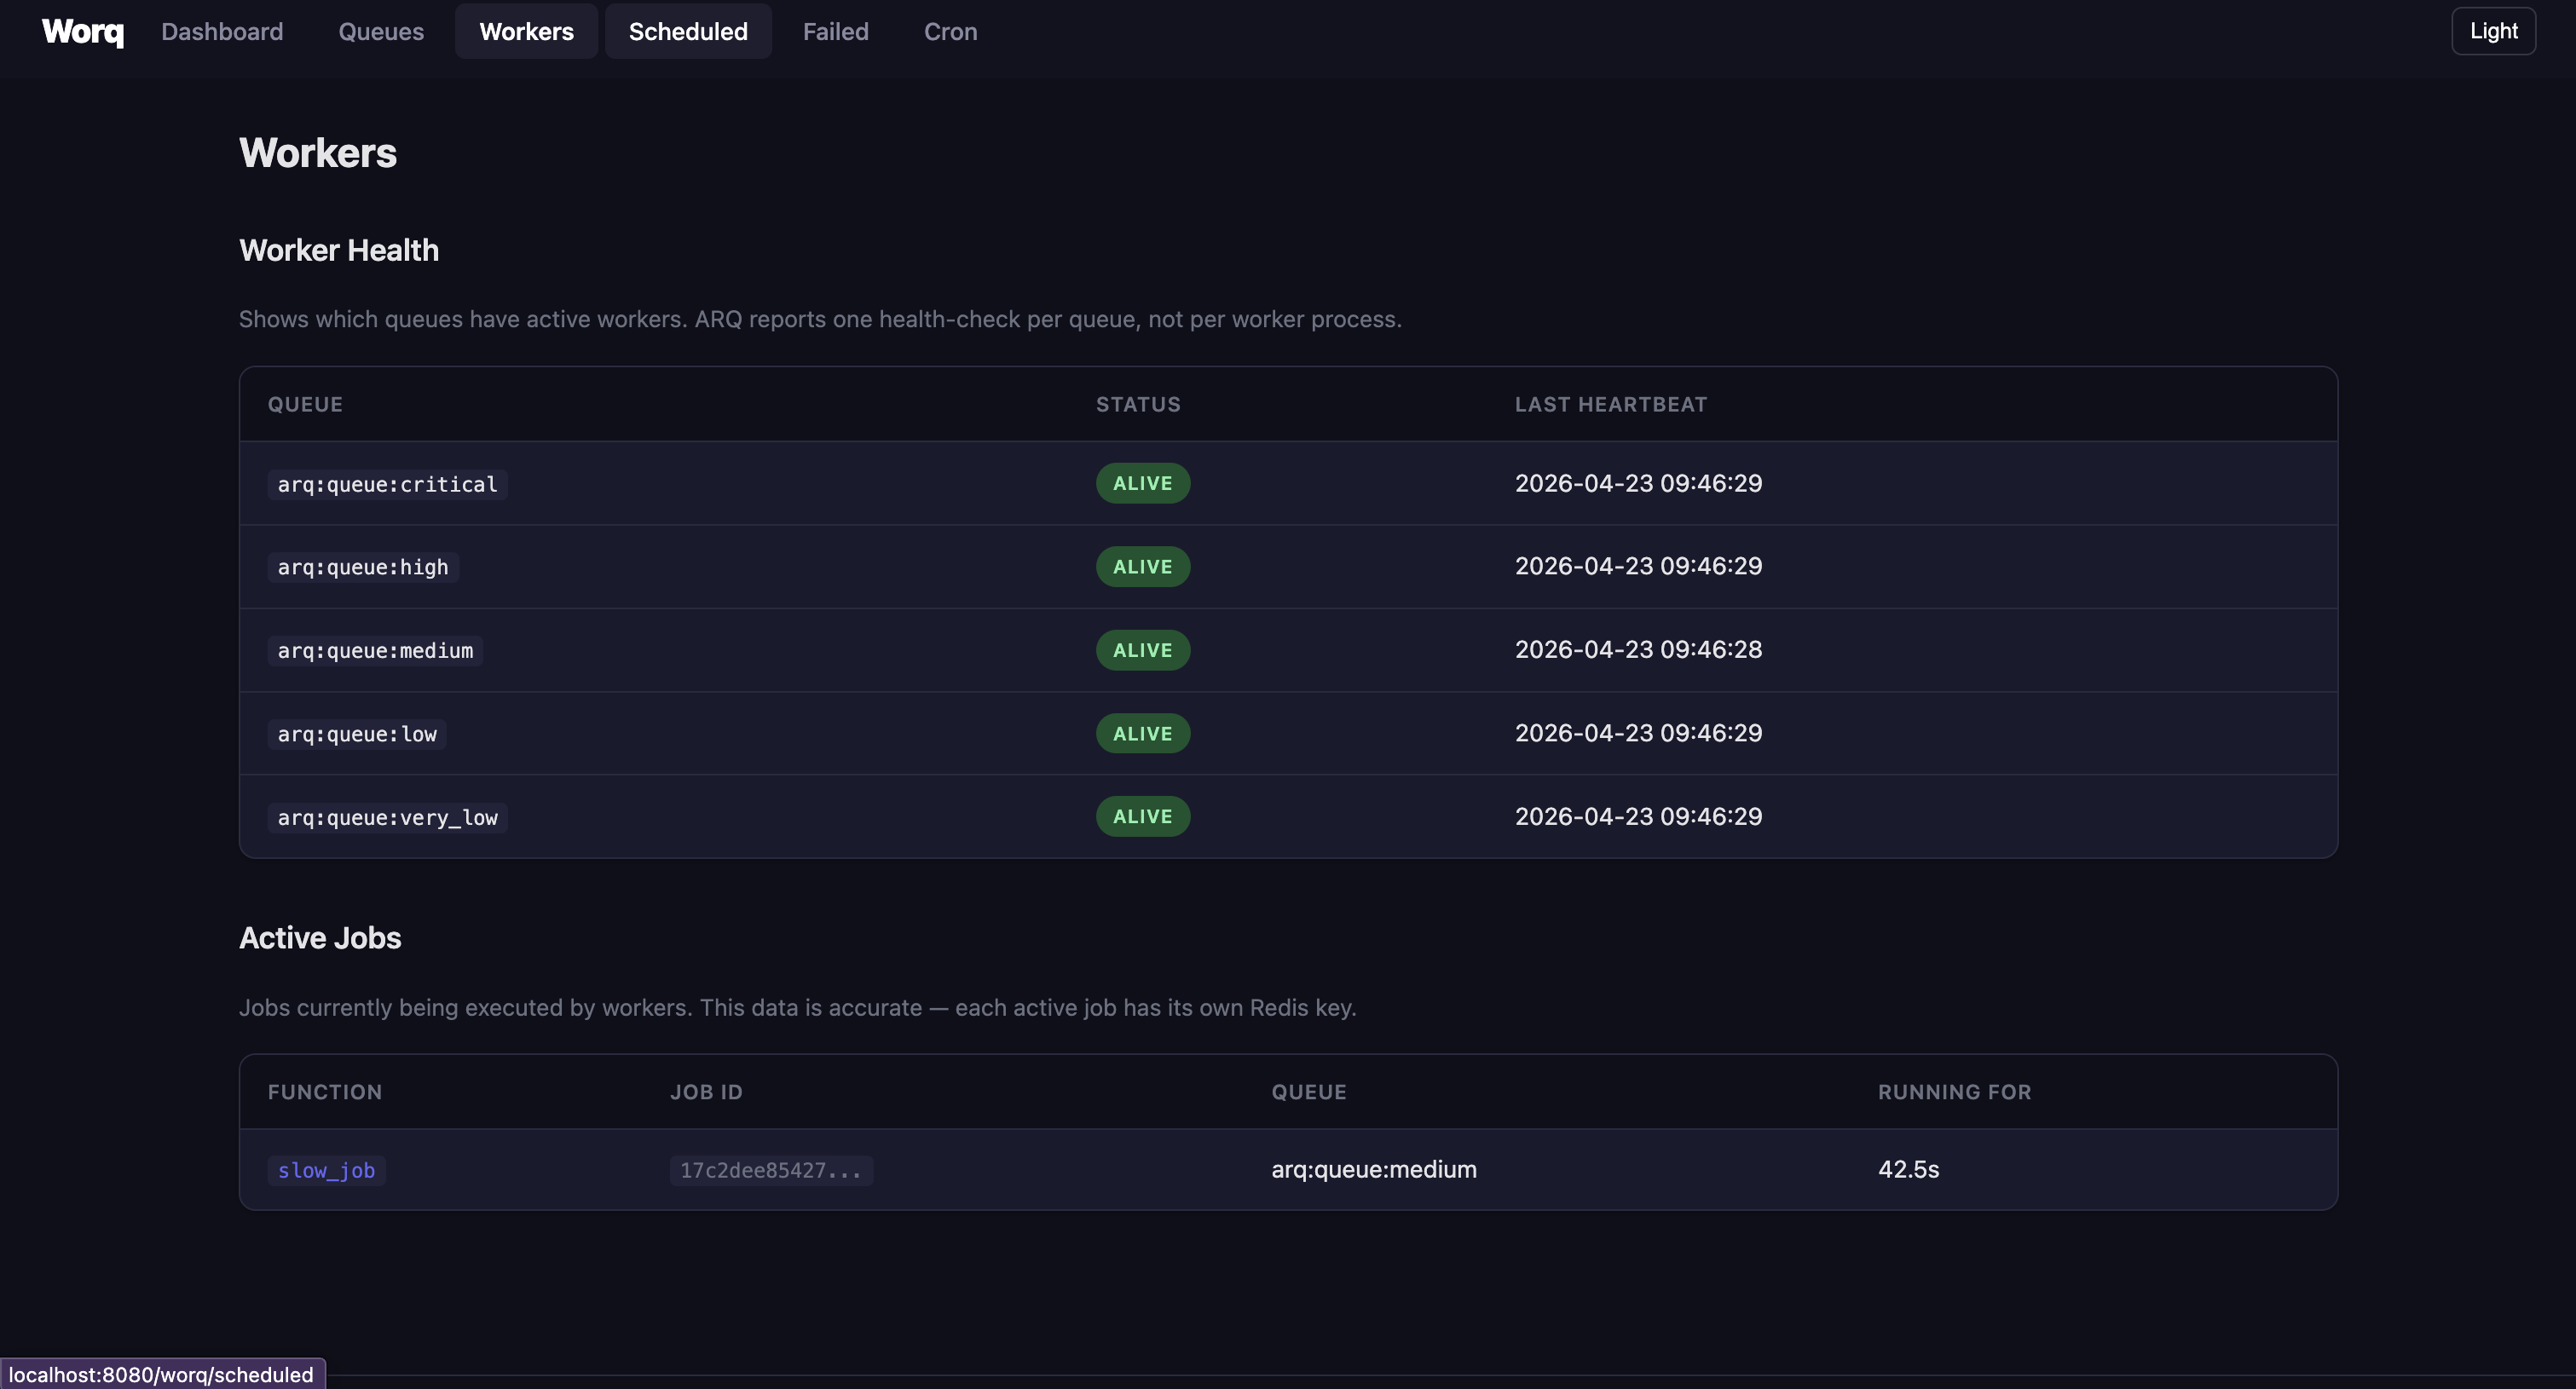
Task: Click the ALIVE badge for arq:queue:critical
Action: point(1142,483)
